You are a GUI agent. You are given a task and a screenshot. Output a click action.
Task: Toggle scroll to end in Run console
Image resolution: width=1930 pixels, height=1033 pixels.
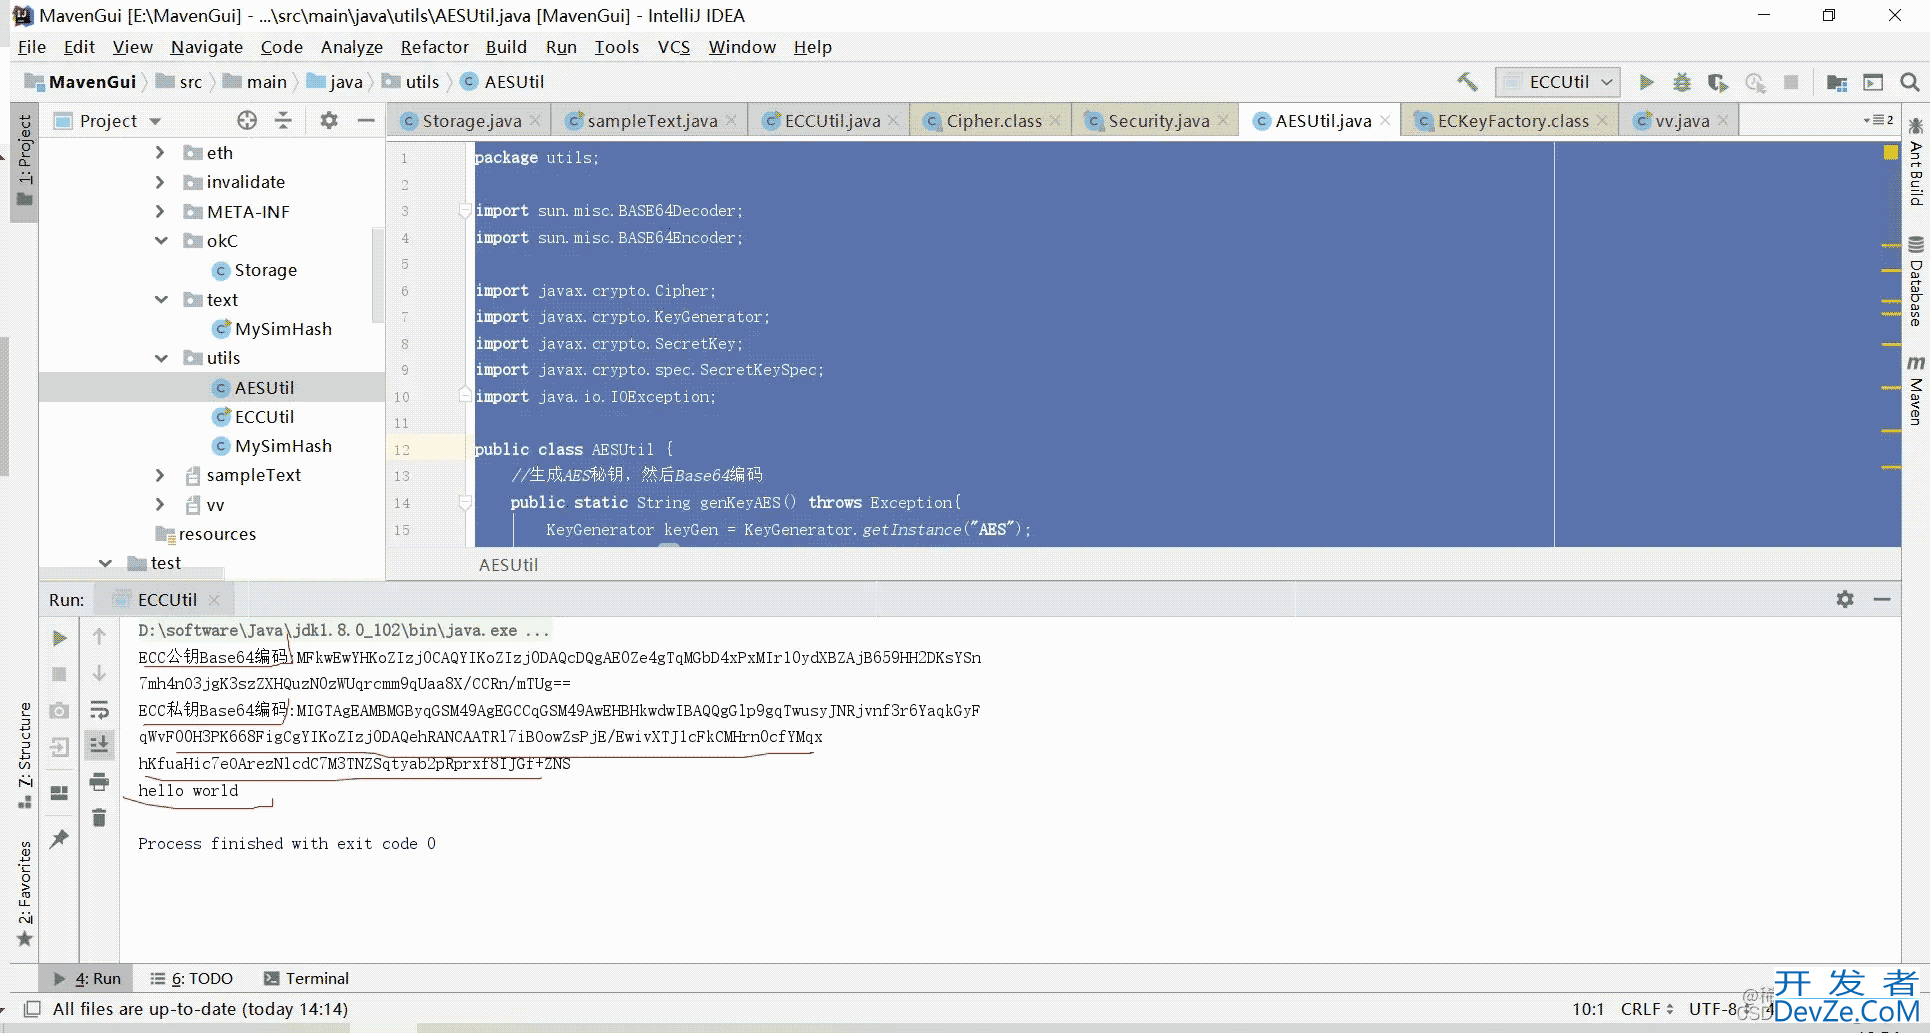[x=99, y=744]
